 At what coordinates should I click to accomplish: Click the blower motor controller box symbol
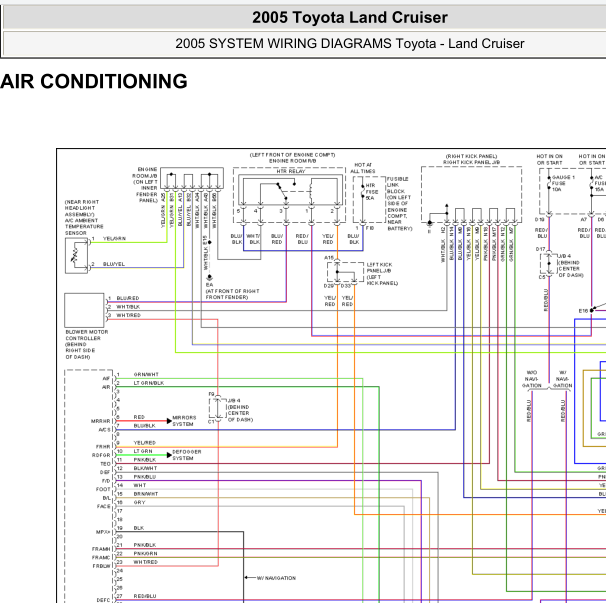pyautogui.click(x=84, y=310)
